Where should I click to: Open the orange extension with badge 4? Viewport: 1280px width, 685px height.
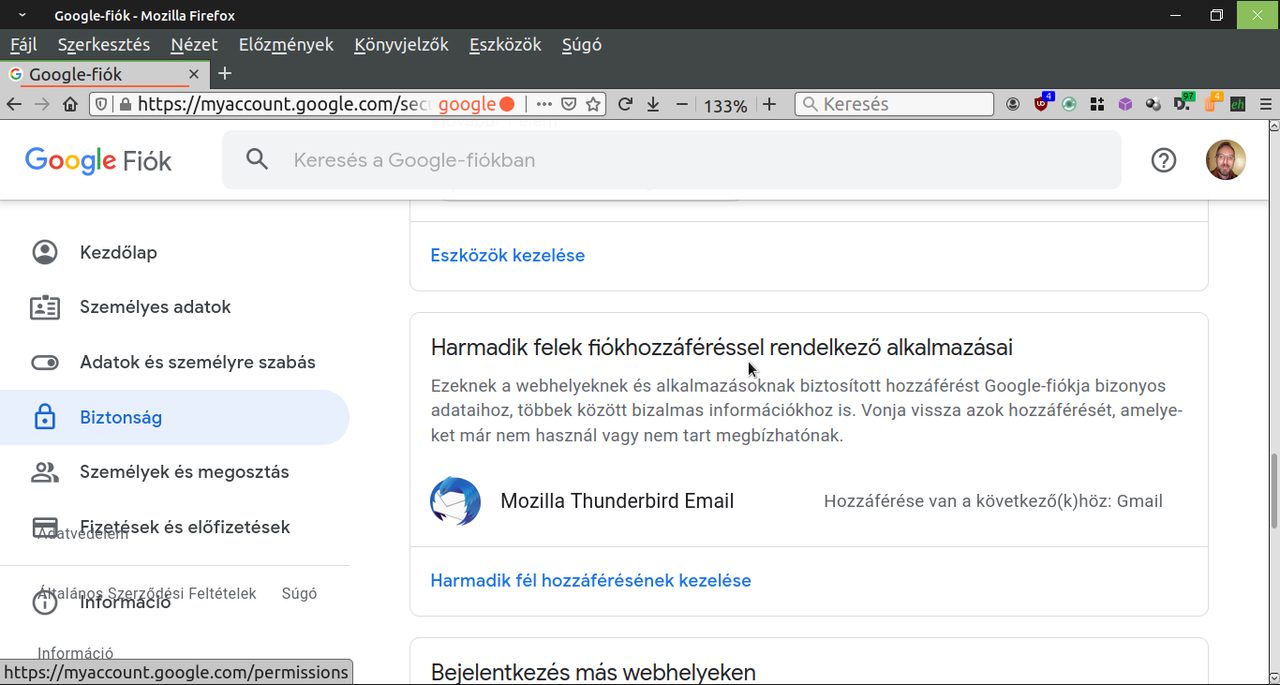pyautogui.click(x=1212, y=102)
